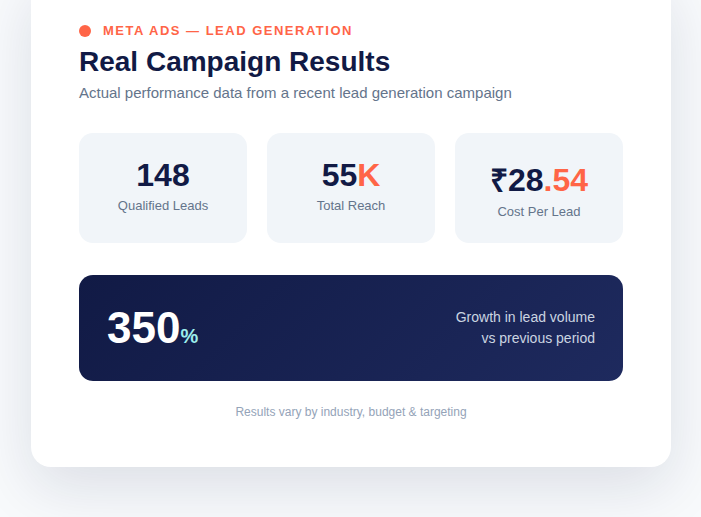Click the 148 leads number
The width and height of the screenshot is (701, 517).
pyautogui.click(x=163, y=175)
